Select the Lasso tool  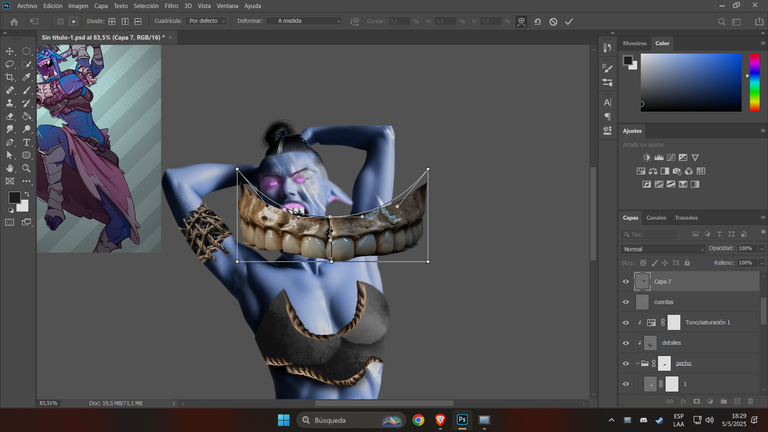pos(9,64)
